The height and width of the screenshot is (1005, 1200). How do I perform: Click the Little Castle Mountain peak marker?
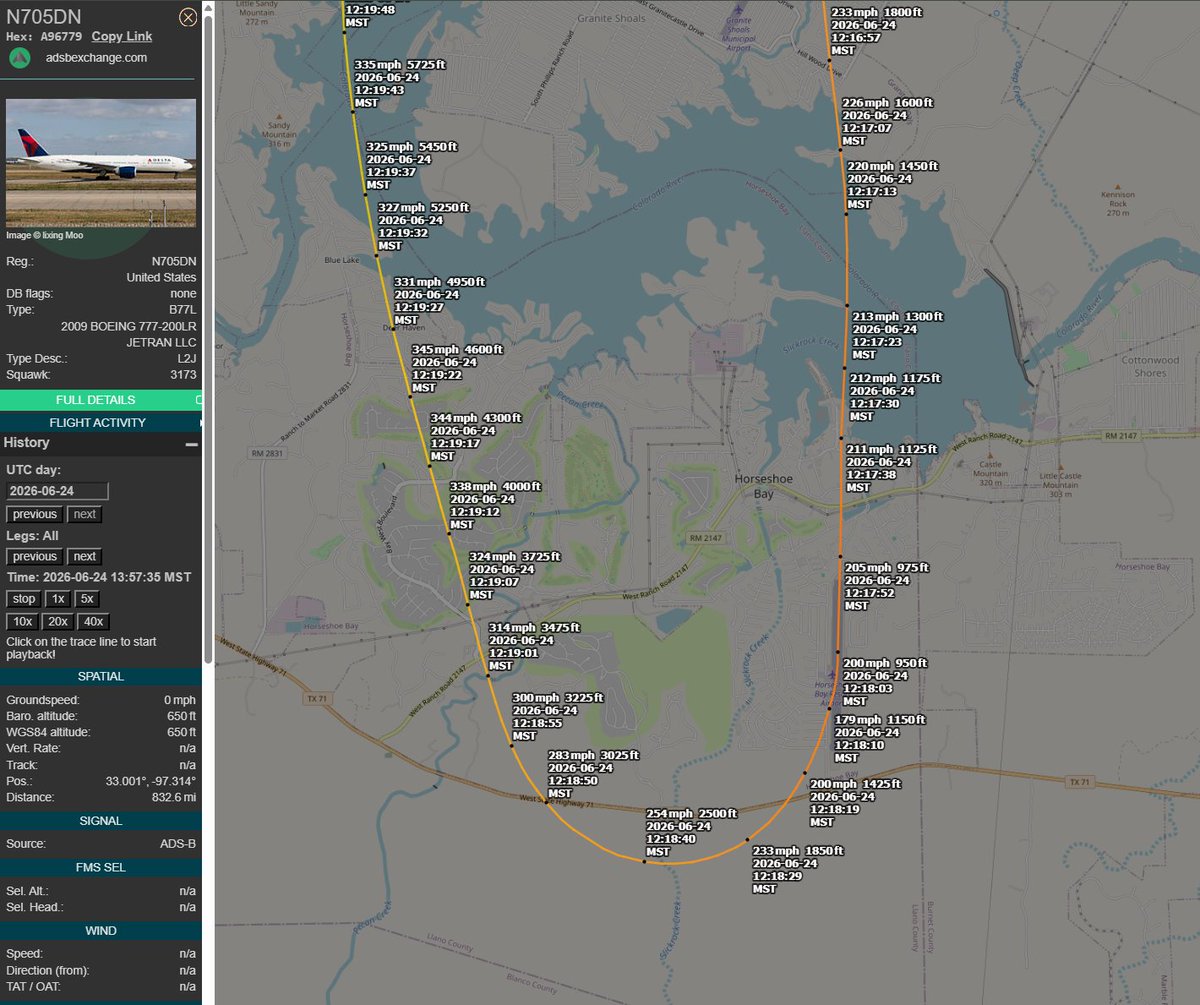pyautogui.click(x=1060, y=469)
